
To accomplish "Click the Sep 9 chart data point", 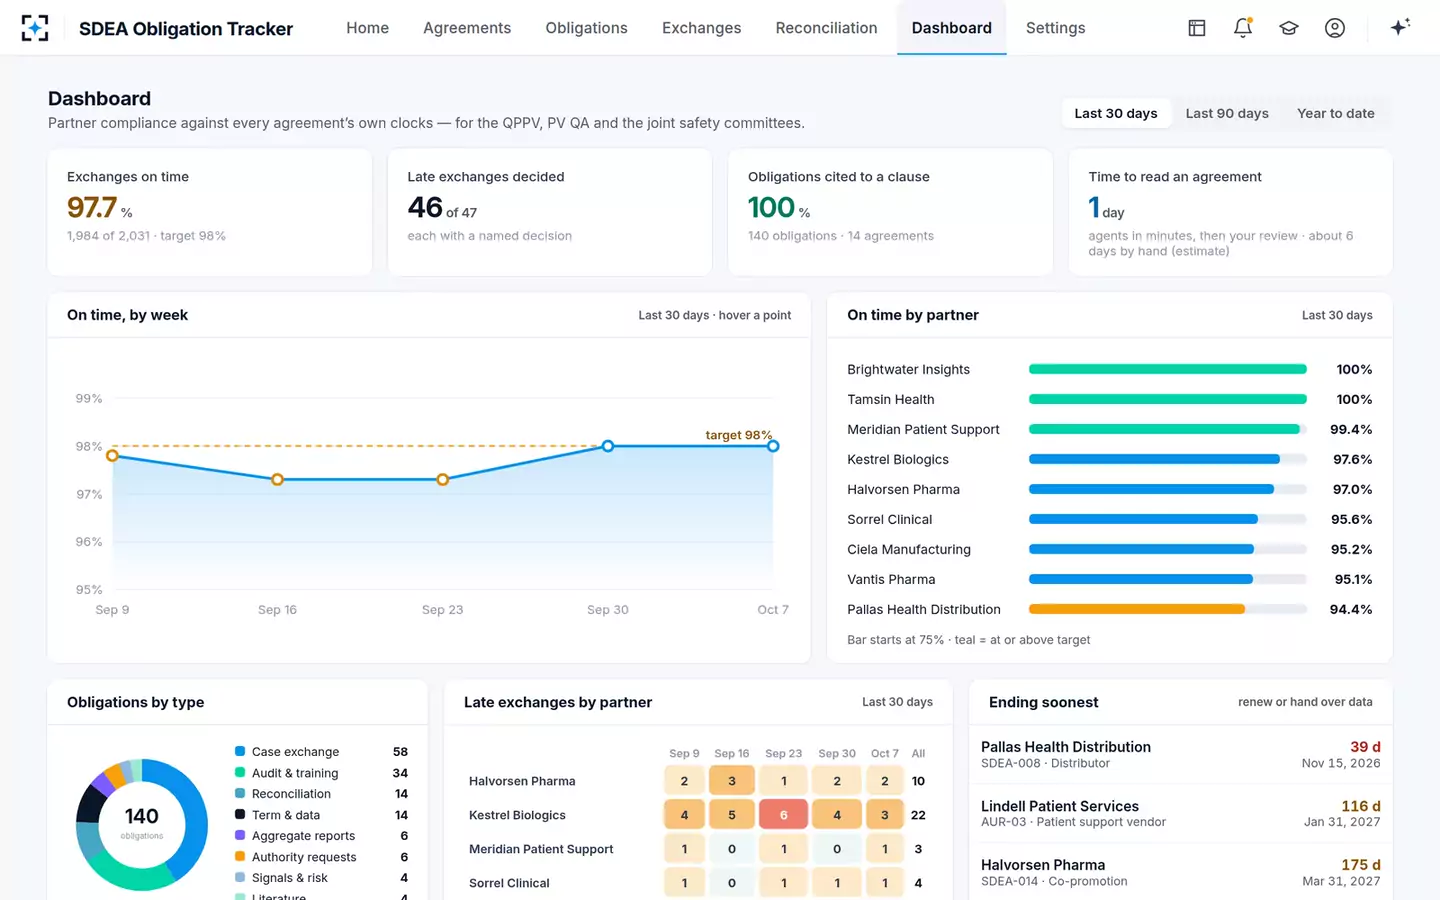I will 112,456.
